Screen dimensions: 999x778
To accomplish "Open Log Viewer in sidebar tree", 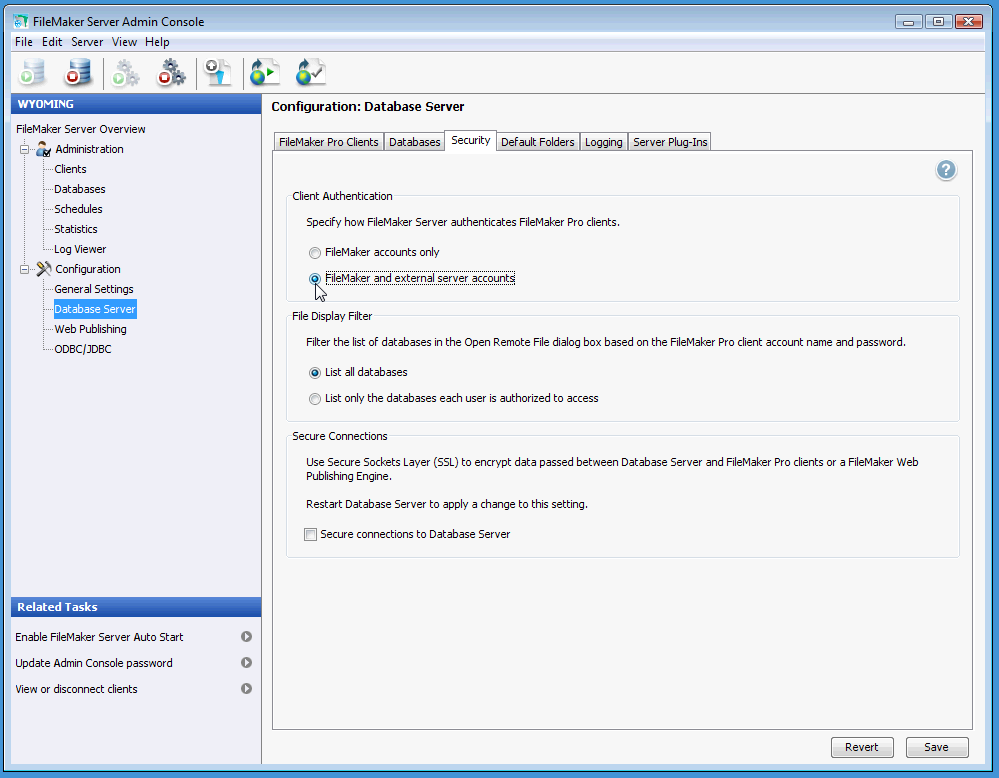I will 80,249.
